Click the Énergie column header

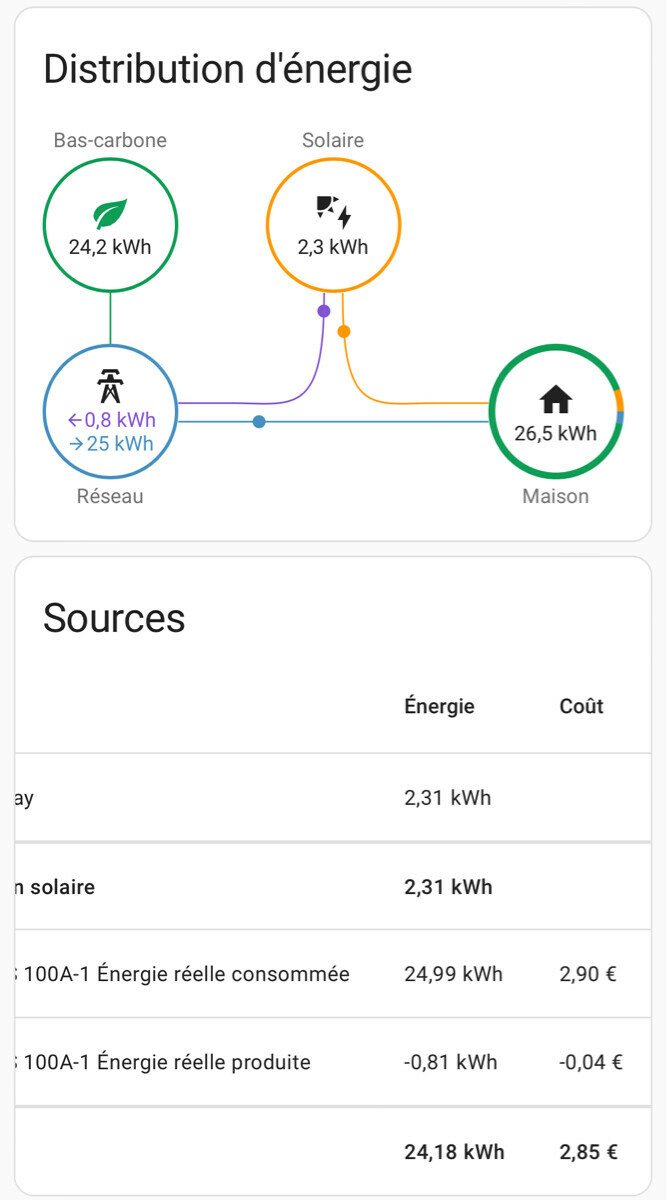(439, 706)
